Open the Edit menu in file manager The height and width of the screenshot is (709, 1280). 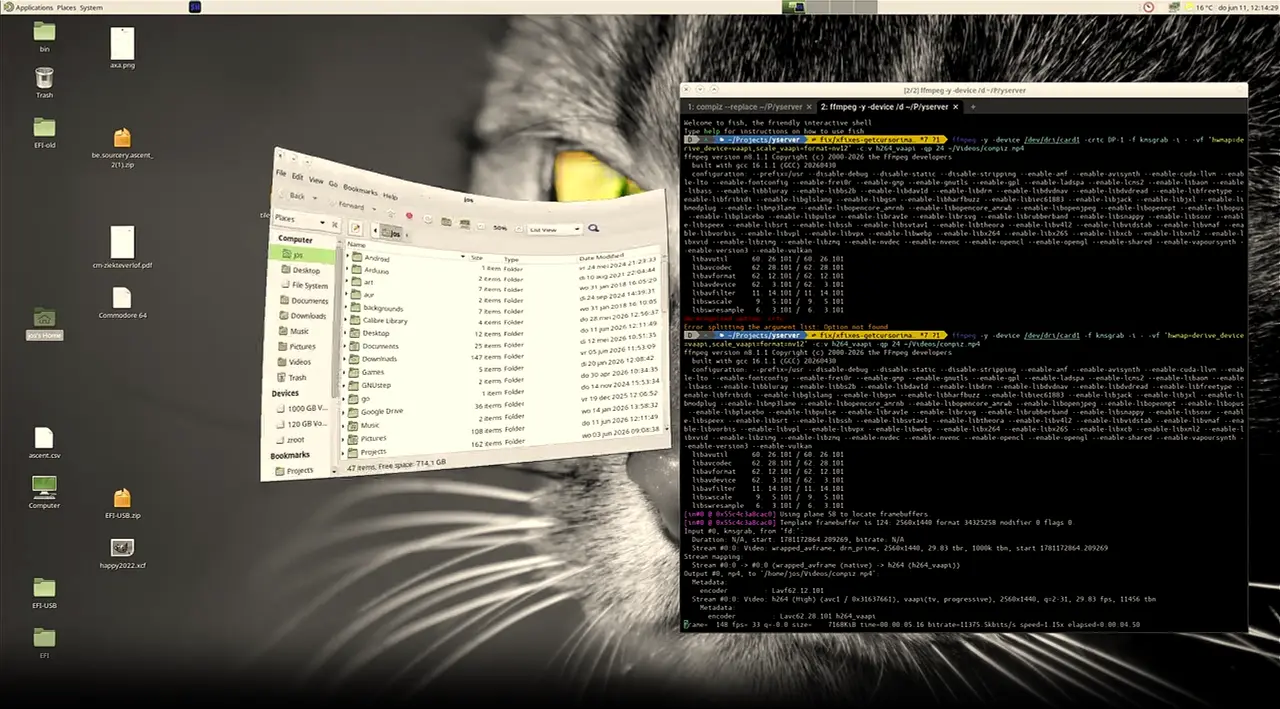pos(297,176)
